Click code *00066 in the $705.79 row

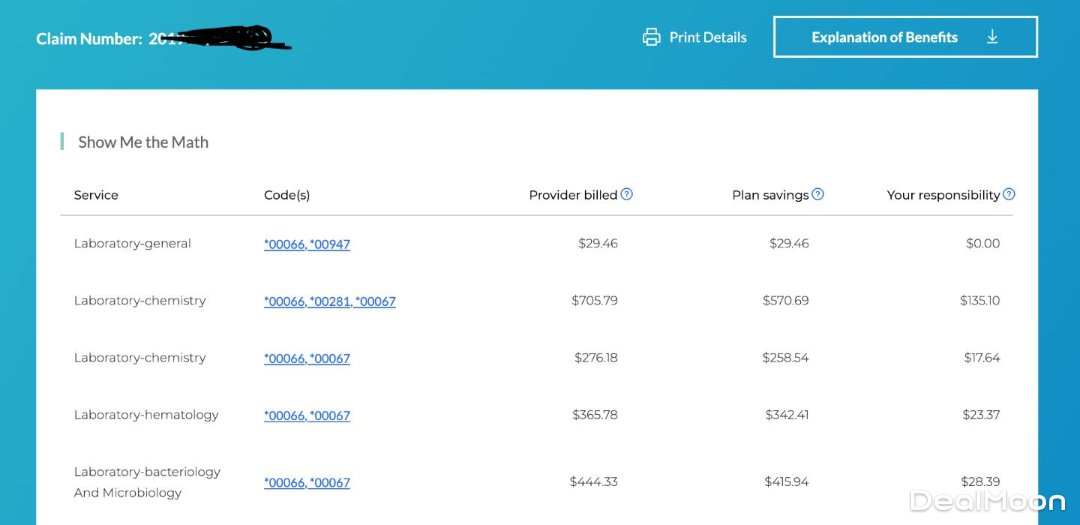[284, 301]
